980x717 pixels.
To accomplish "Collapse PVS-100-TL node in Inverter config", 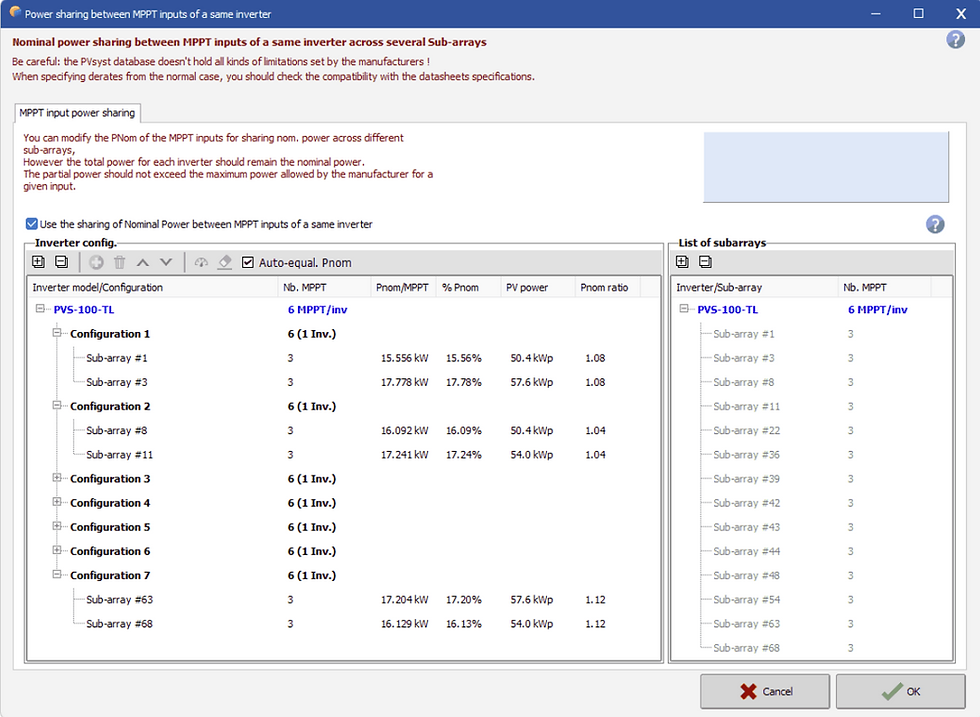I will click(41, 309).
